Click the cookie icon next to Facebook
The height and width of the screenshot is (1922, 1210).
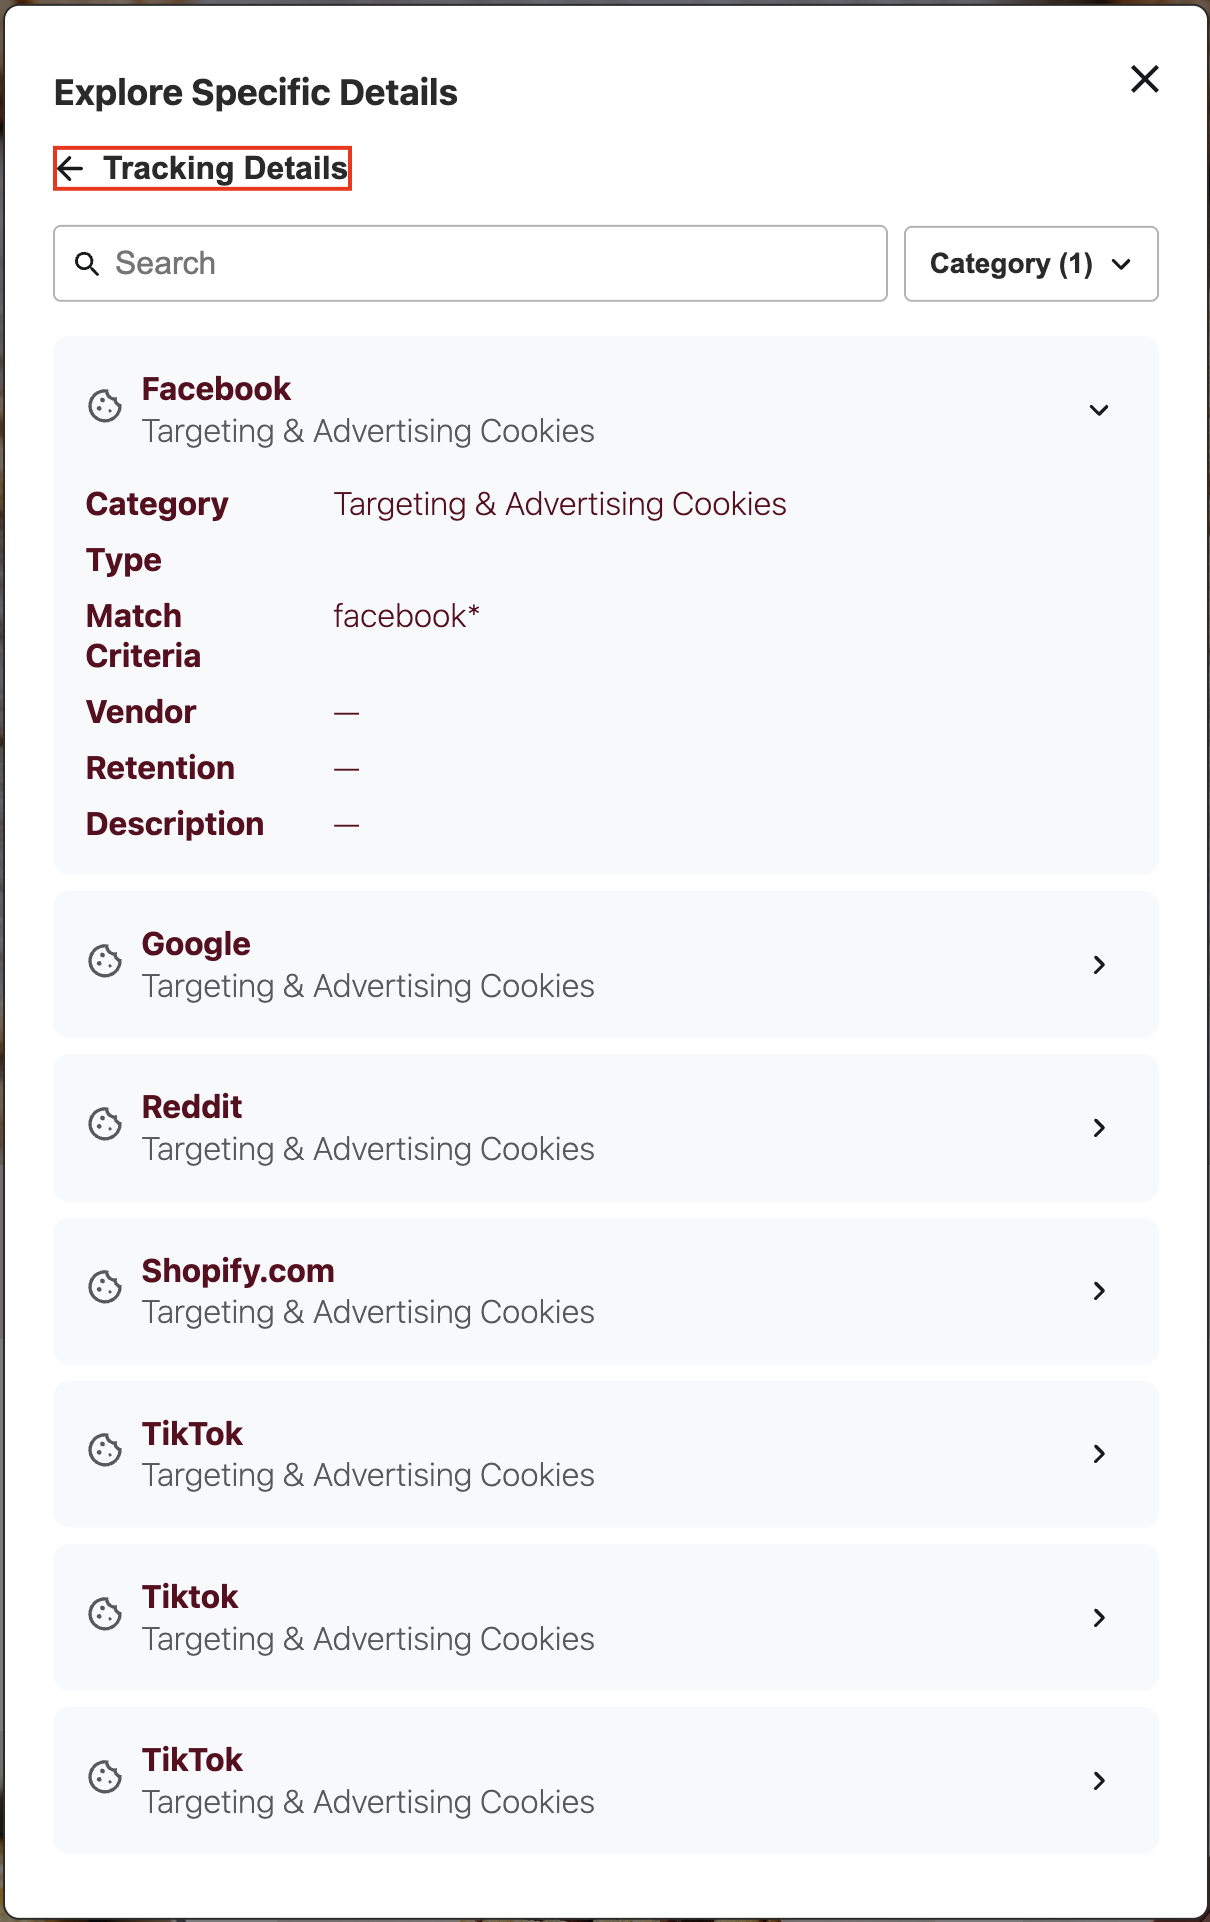pyautogui.click(x=104, y=407)
